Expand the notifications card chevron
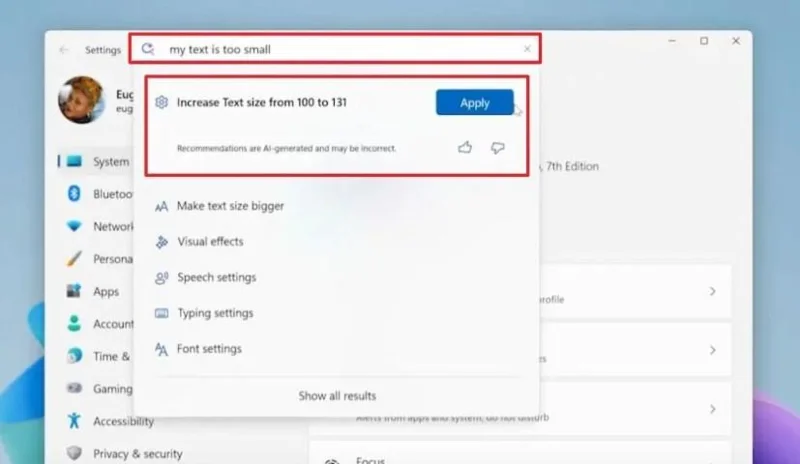This screenshot has height=464, width=800. 712,409
